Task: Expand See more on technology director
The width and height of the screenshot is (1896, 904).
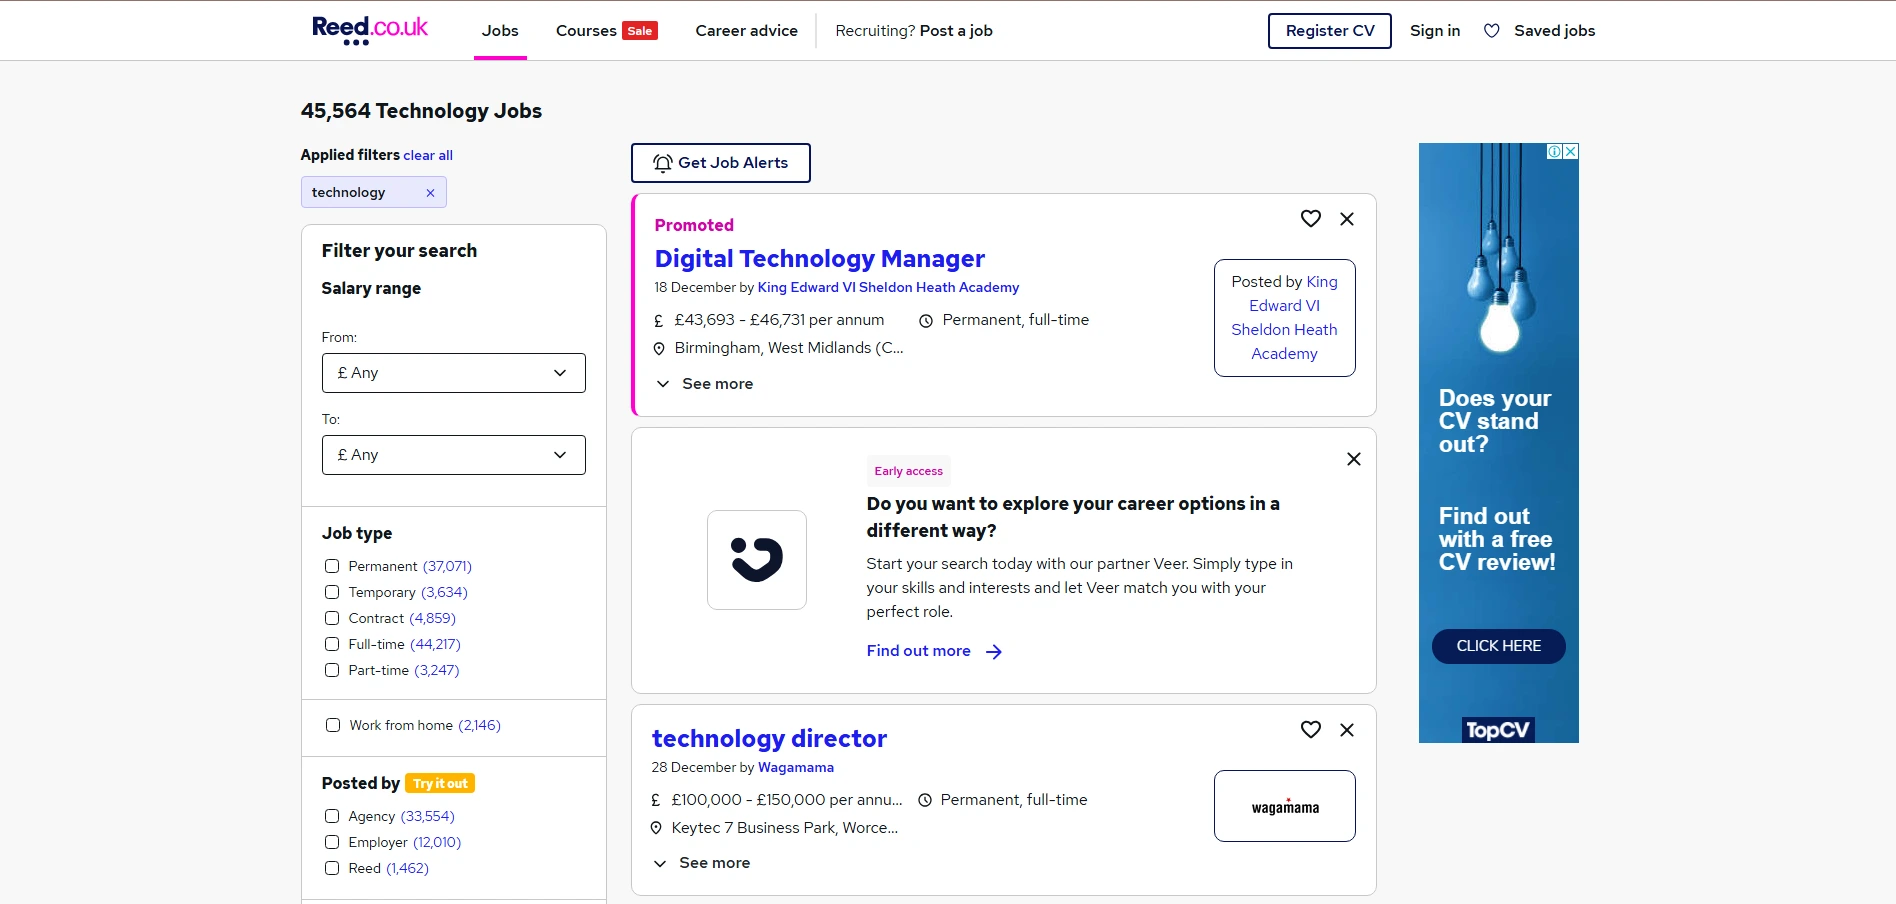Action: (x=702, y=863)
